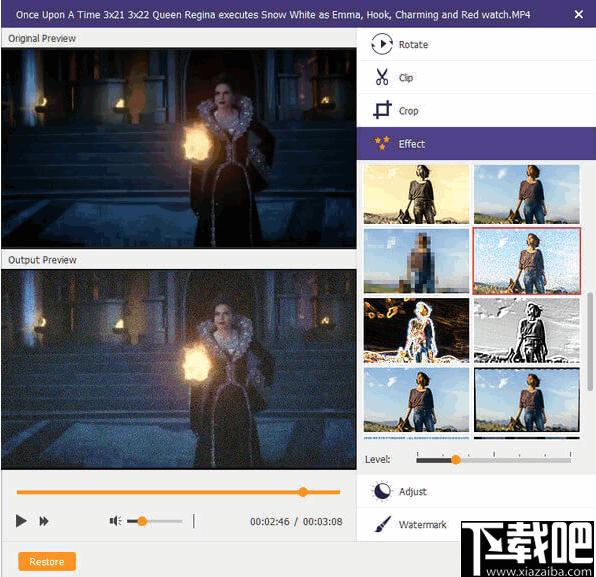Close the video editing window
The height and width of the screenshot is (577, 596).
[x=579, y=14]
